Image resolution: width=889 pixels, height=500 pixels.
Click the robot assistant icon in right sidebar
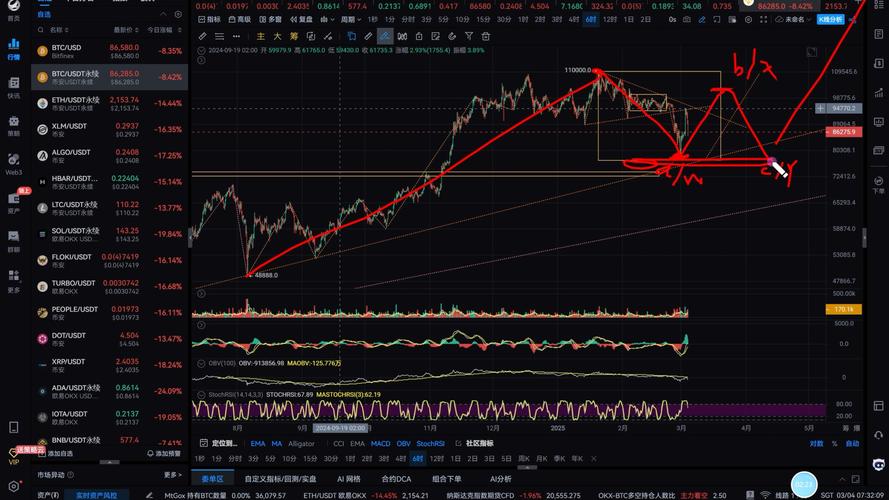[x=879, y=465]
